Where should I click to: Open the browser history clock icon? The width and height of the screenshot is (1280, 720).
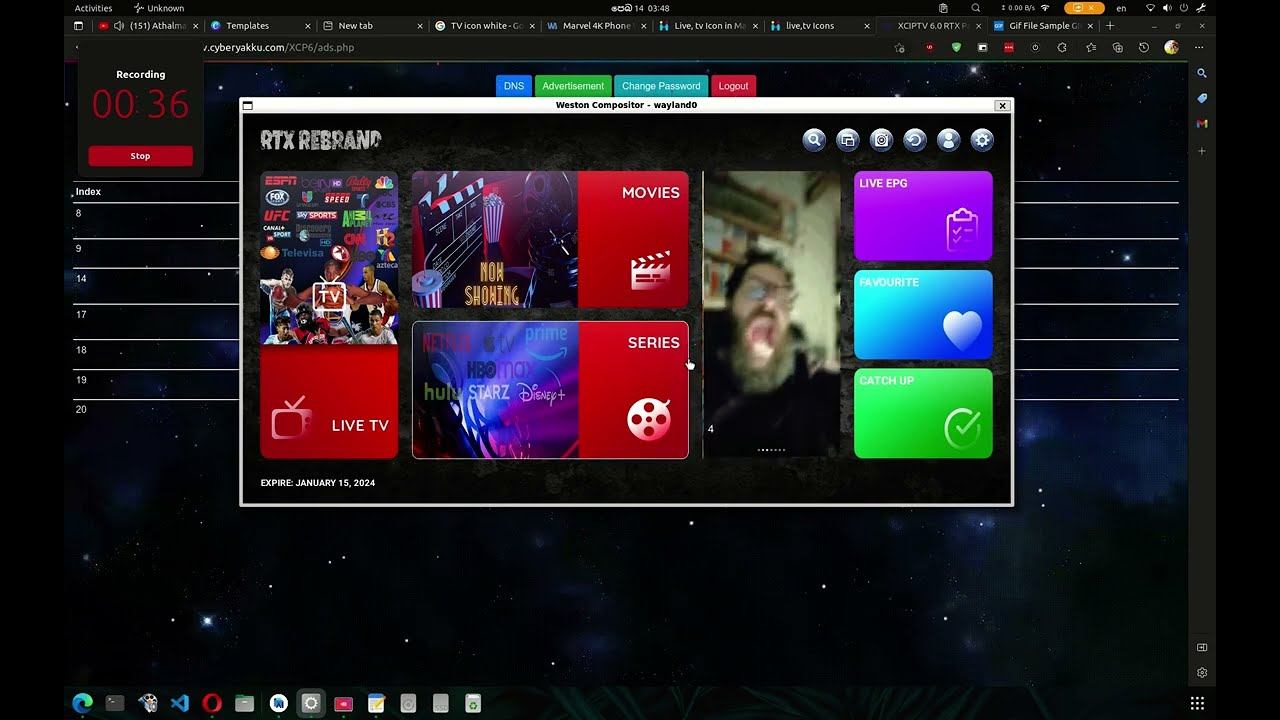click(x=1144, y=47)
